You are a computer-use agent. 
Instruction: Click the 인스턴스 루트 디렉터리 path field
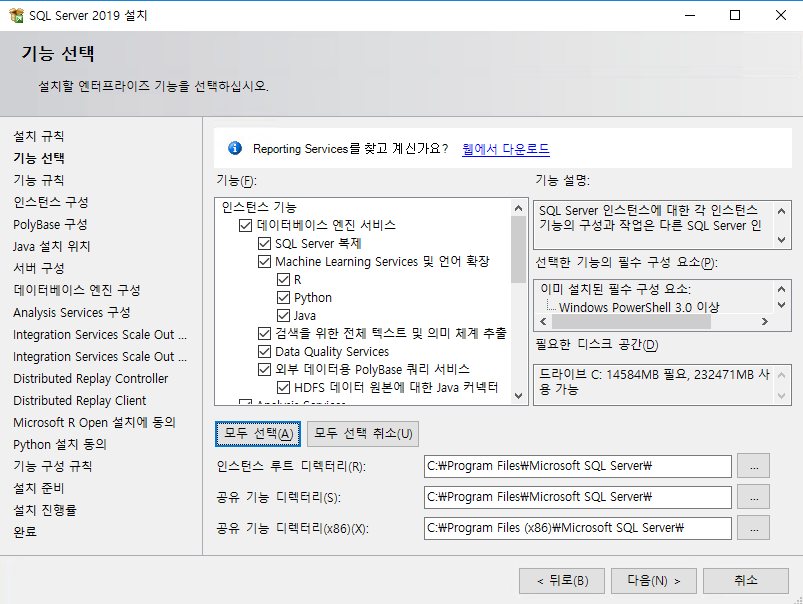coord(578,466)
